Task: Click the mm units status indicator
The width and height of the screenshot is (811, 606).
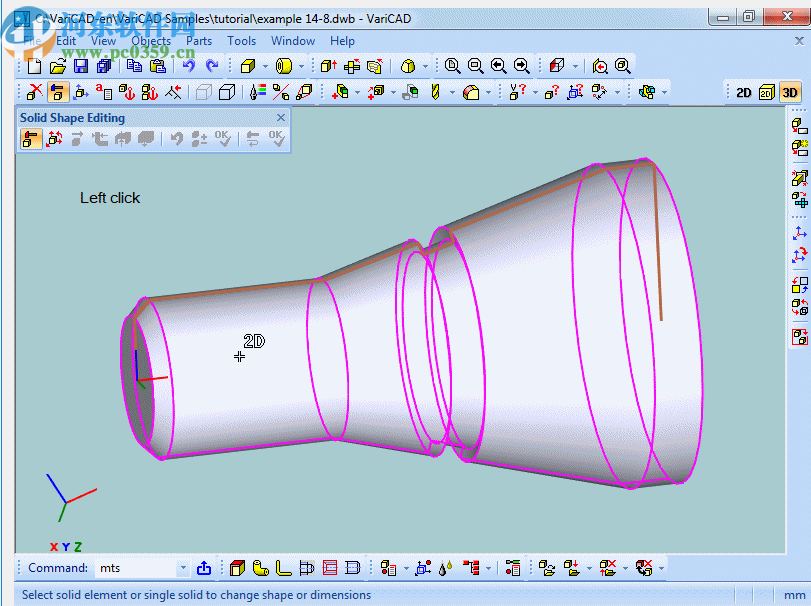Action: pos(794,595)
